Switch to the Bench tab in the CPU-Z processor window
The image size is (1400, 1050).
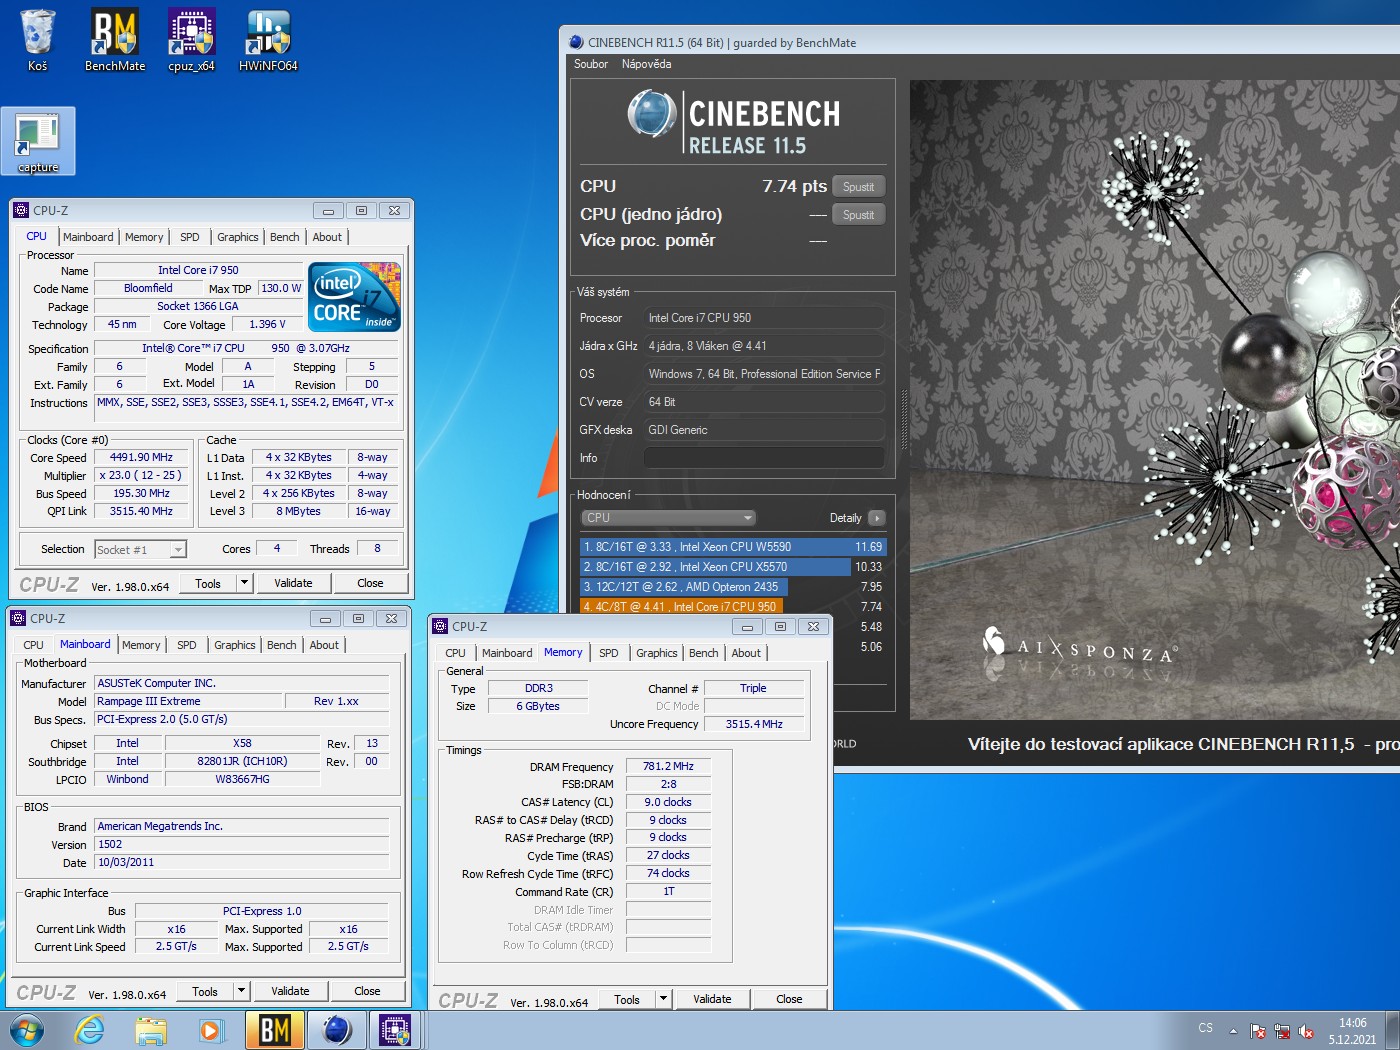pyautogui.click(x=285, y=237)
